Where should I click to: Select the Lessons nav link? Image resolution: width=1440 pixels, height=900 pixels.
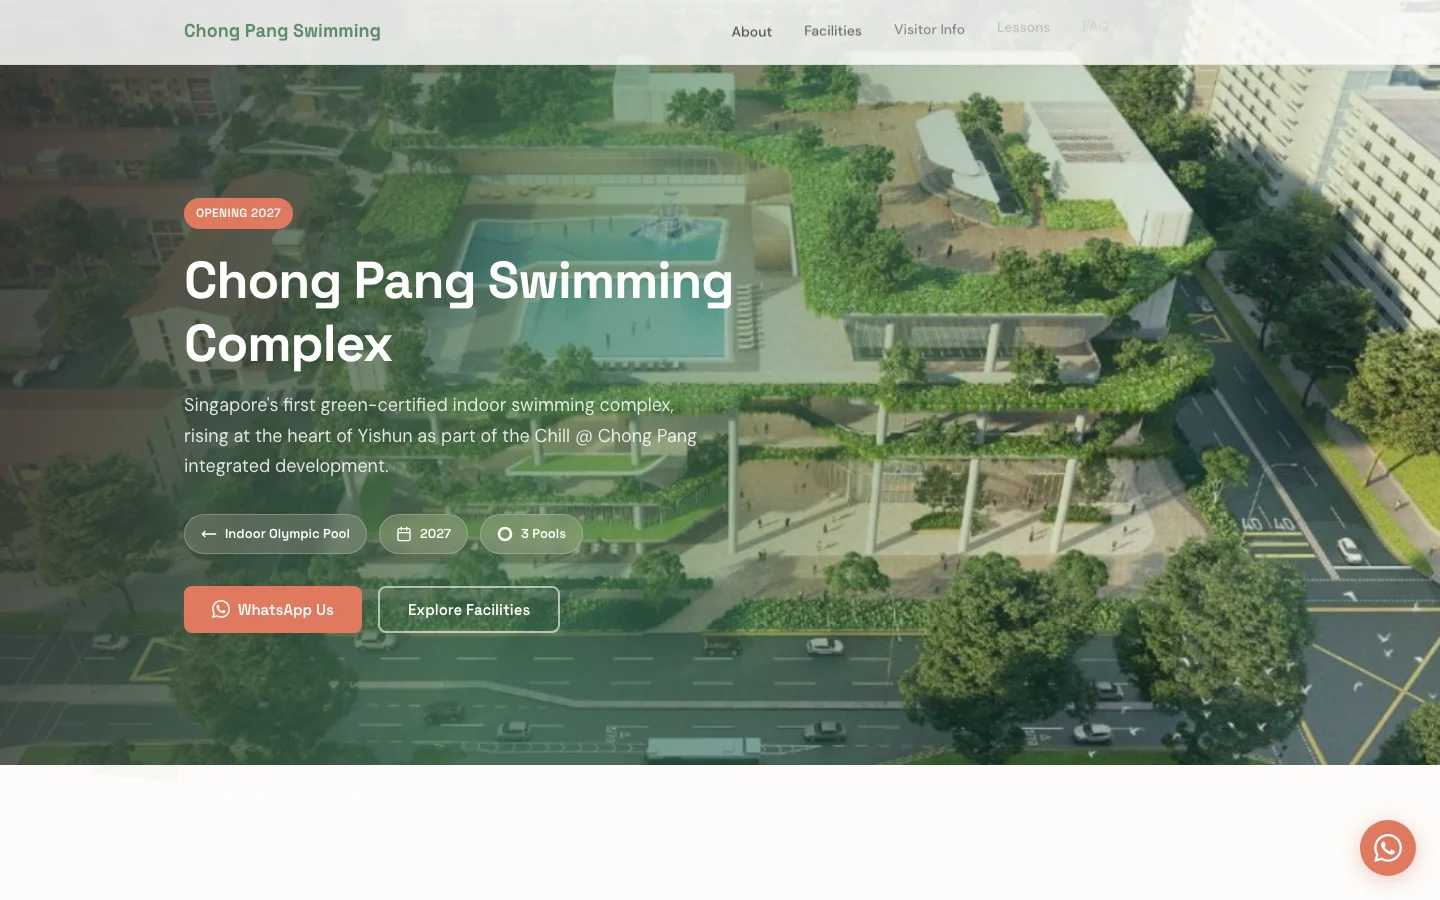(1023, 27)
